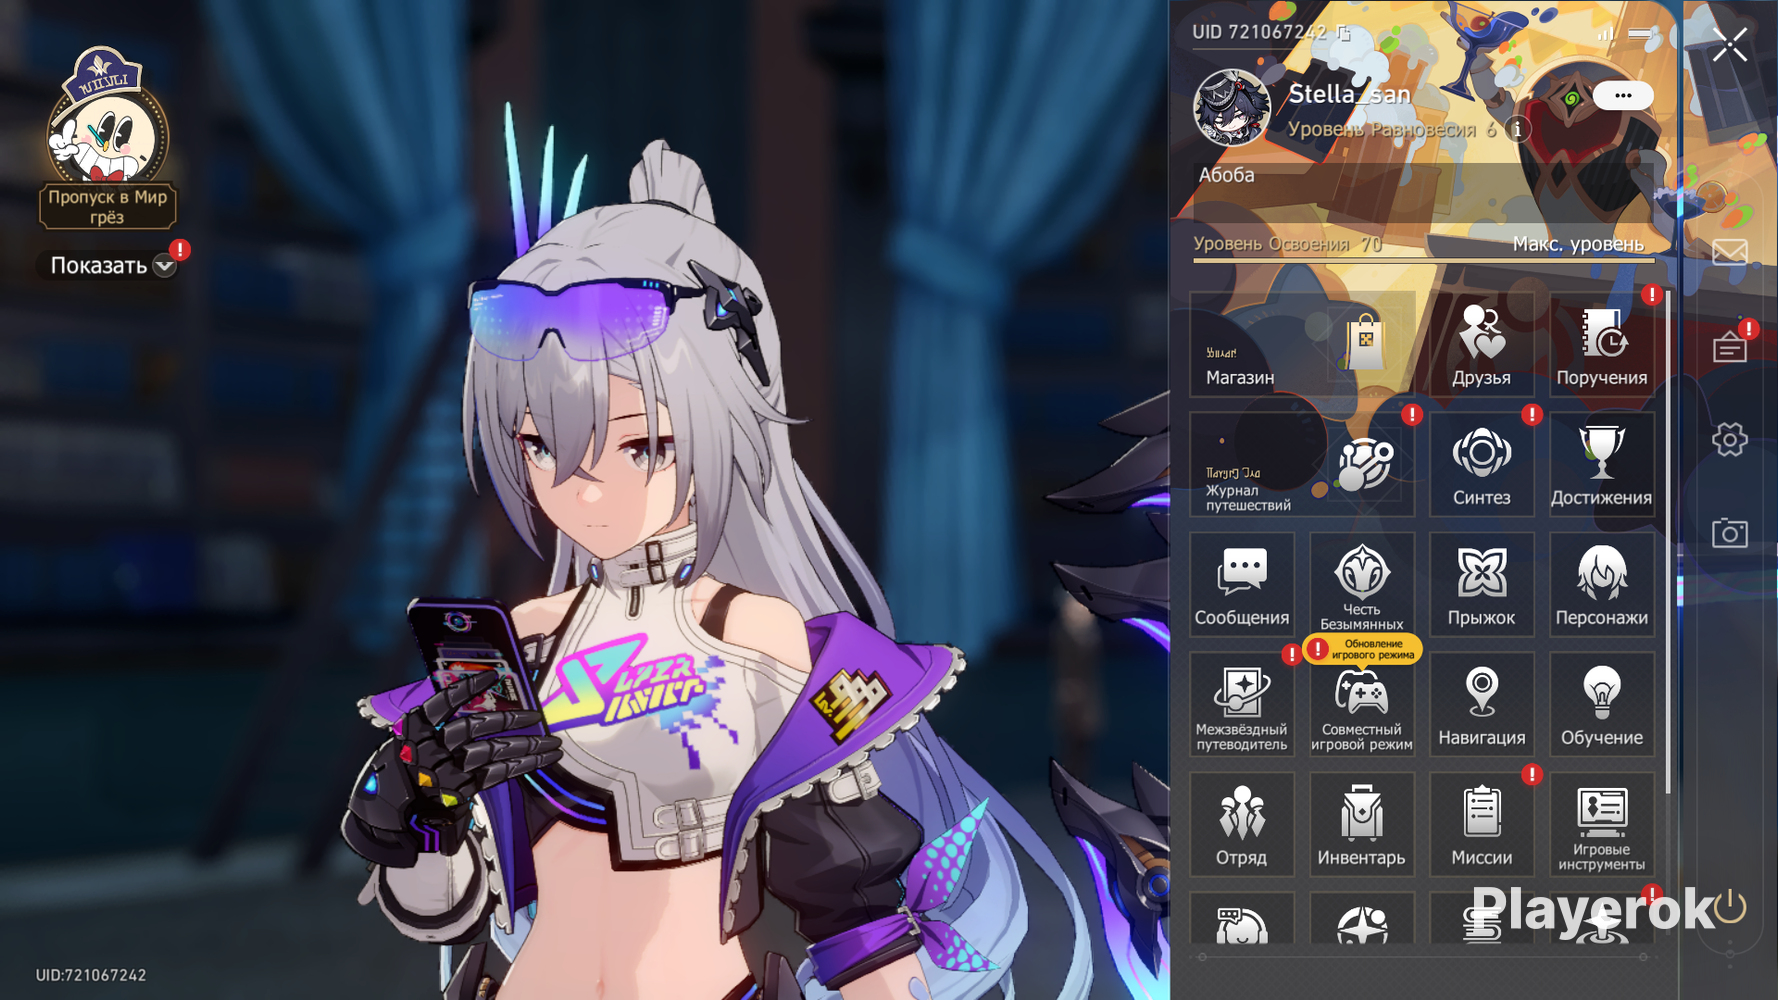The height and width of the screenshot is (1000, 1778).
Task: Copy the UID using copy icon
Action: click(1344, 33)
